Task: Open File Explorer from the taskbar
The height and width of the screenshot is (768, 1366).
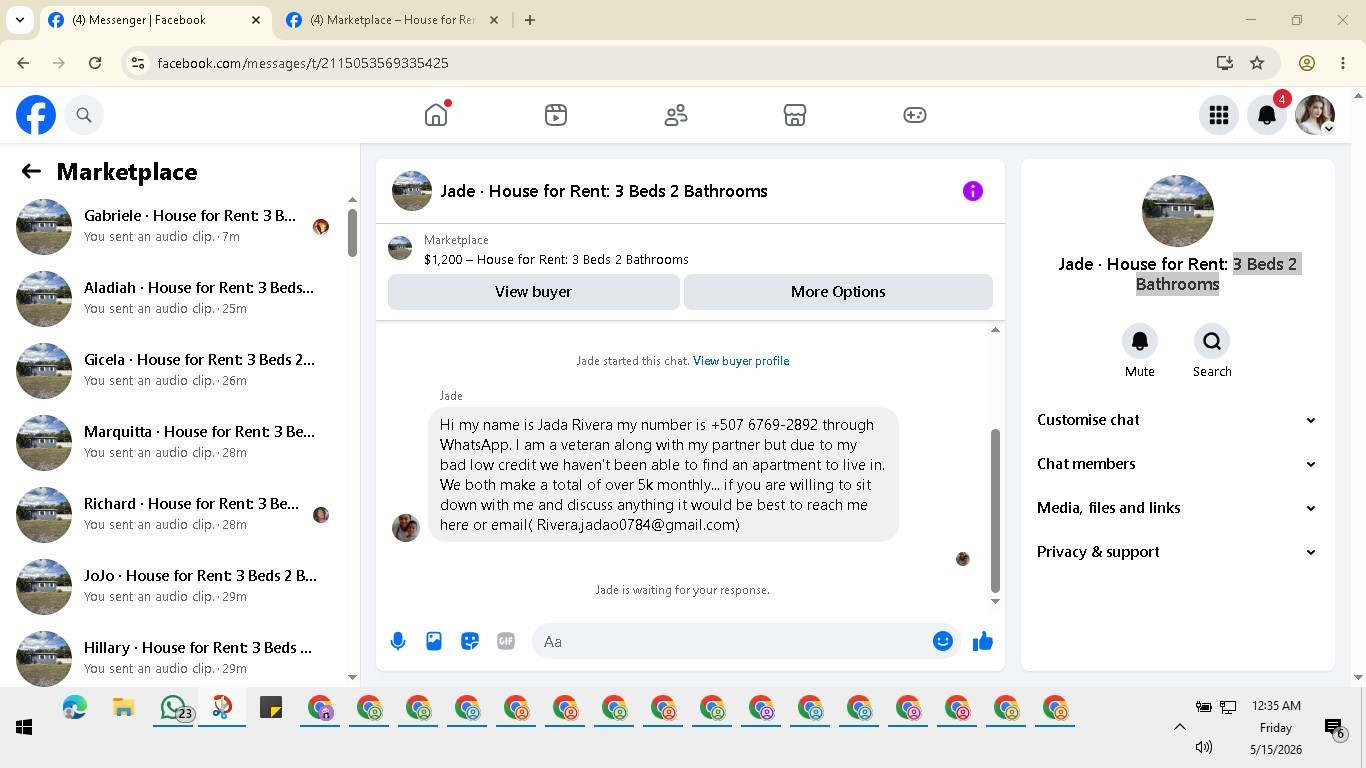Action: coord(123,708)
